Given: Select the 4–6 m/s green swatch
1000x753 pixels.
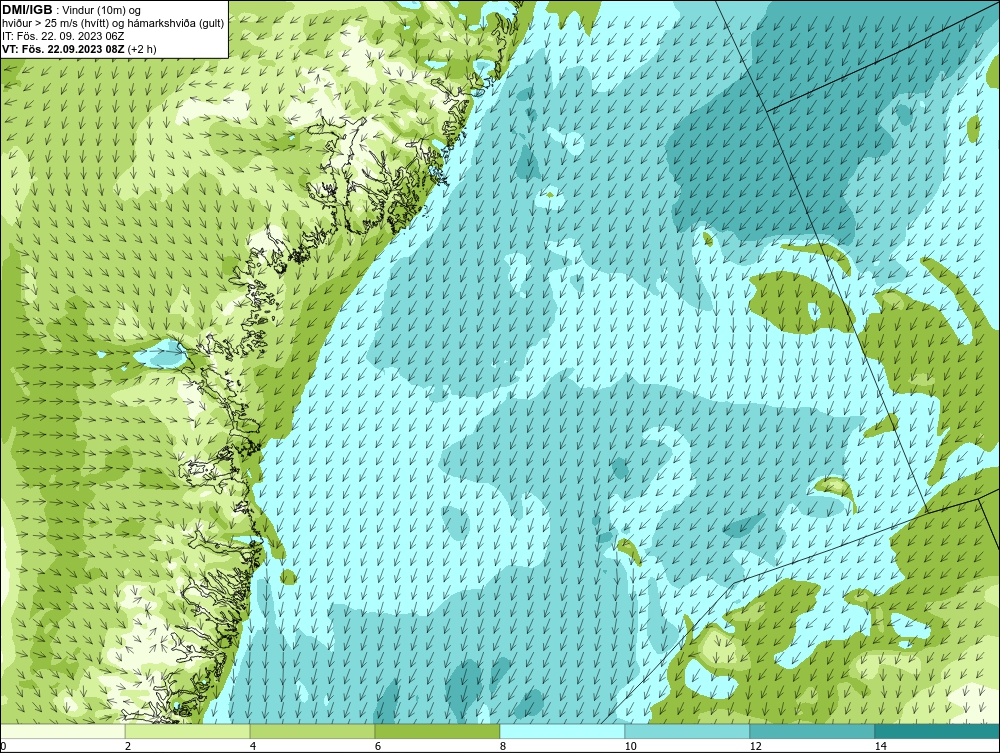Looking at the screenshot, I should click(312, 731).
